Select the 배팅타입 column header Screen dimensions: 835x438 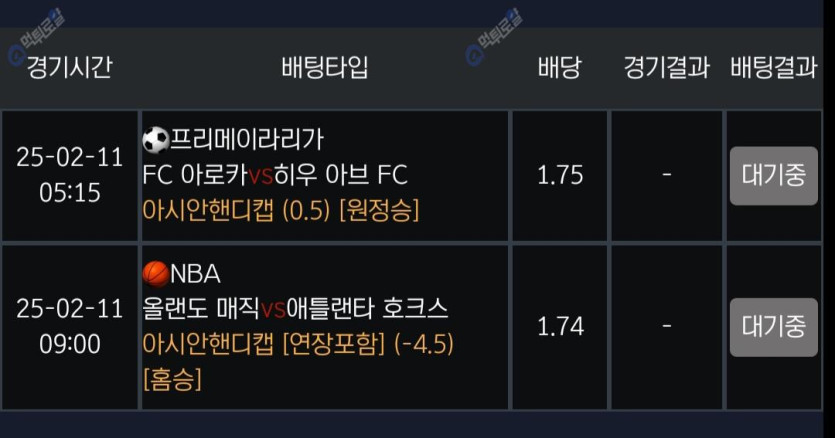point(325,68)
